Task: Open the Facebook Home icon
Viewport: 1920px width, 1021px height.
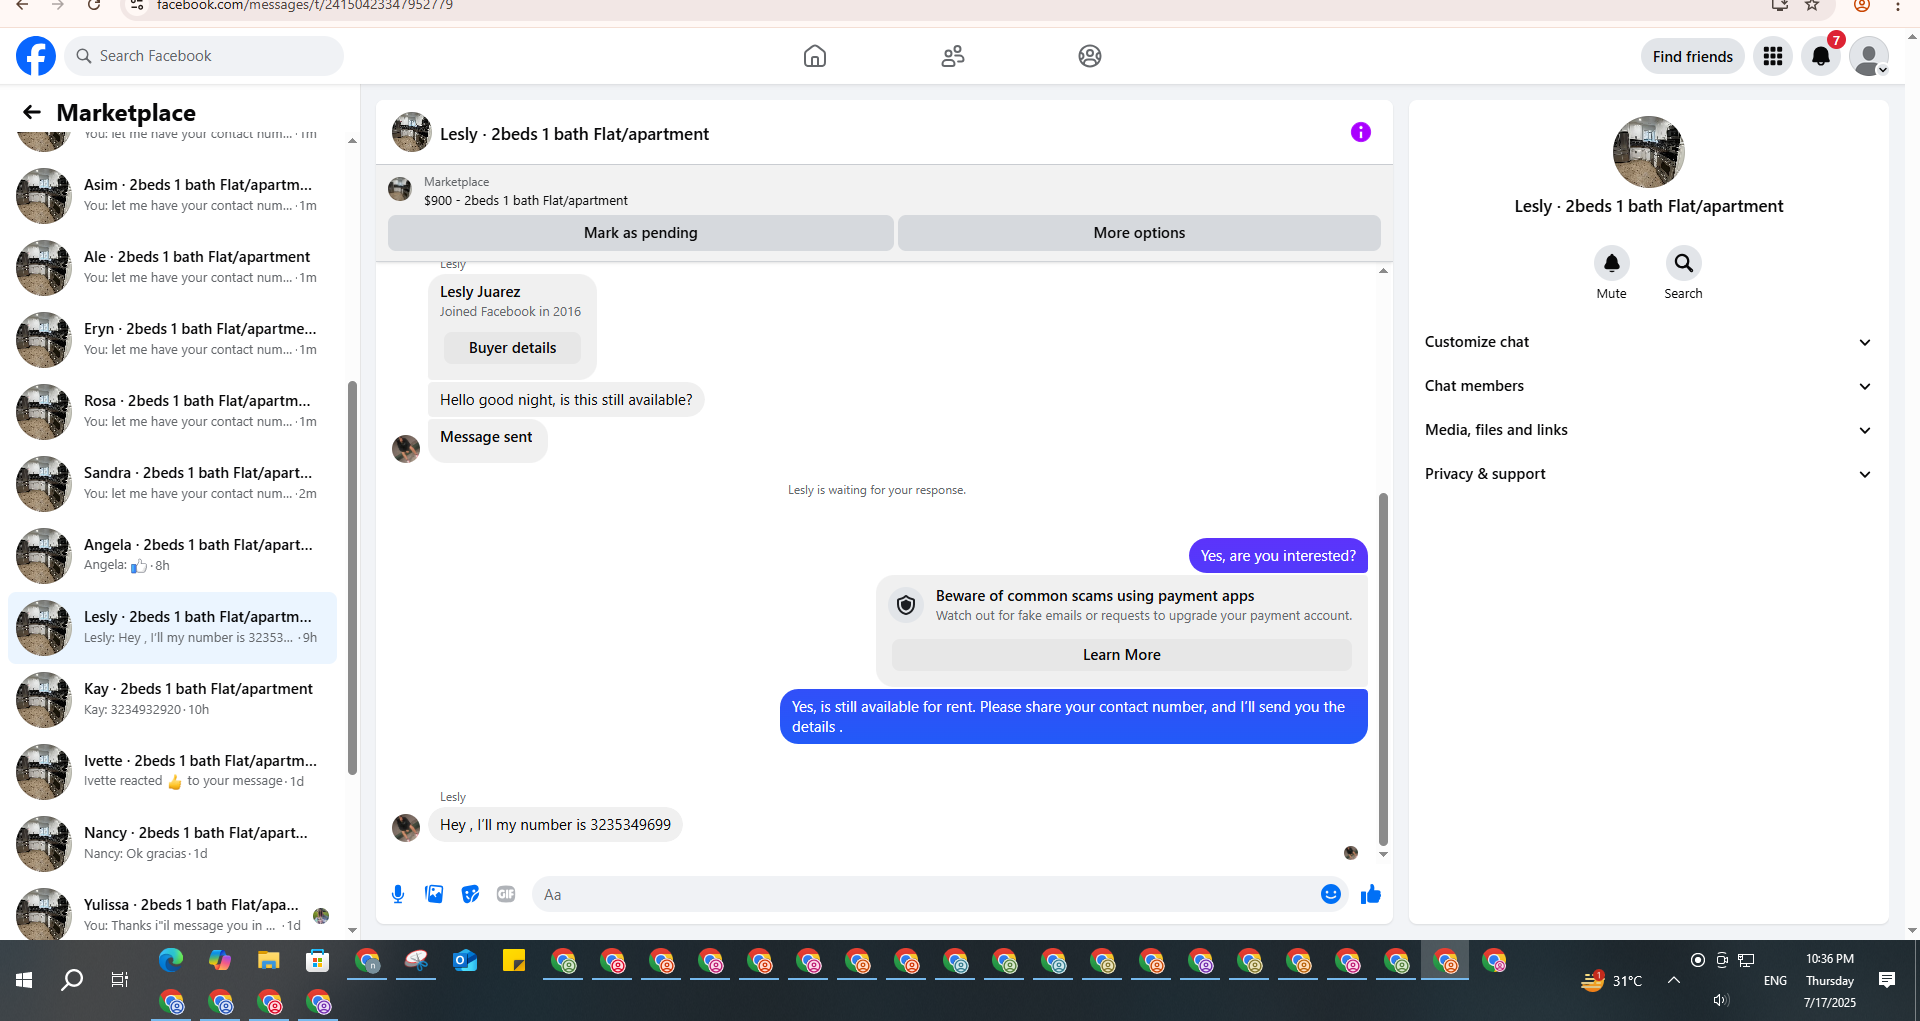Action: click(815, 56)
